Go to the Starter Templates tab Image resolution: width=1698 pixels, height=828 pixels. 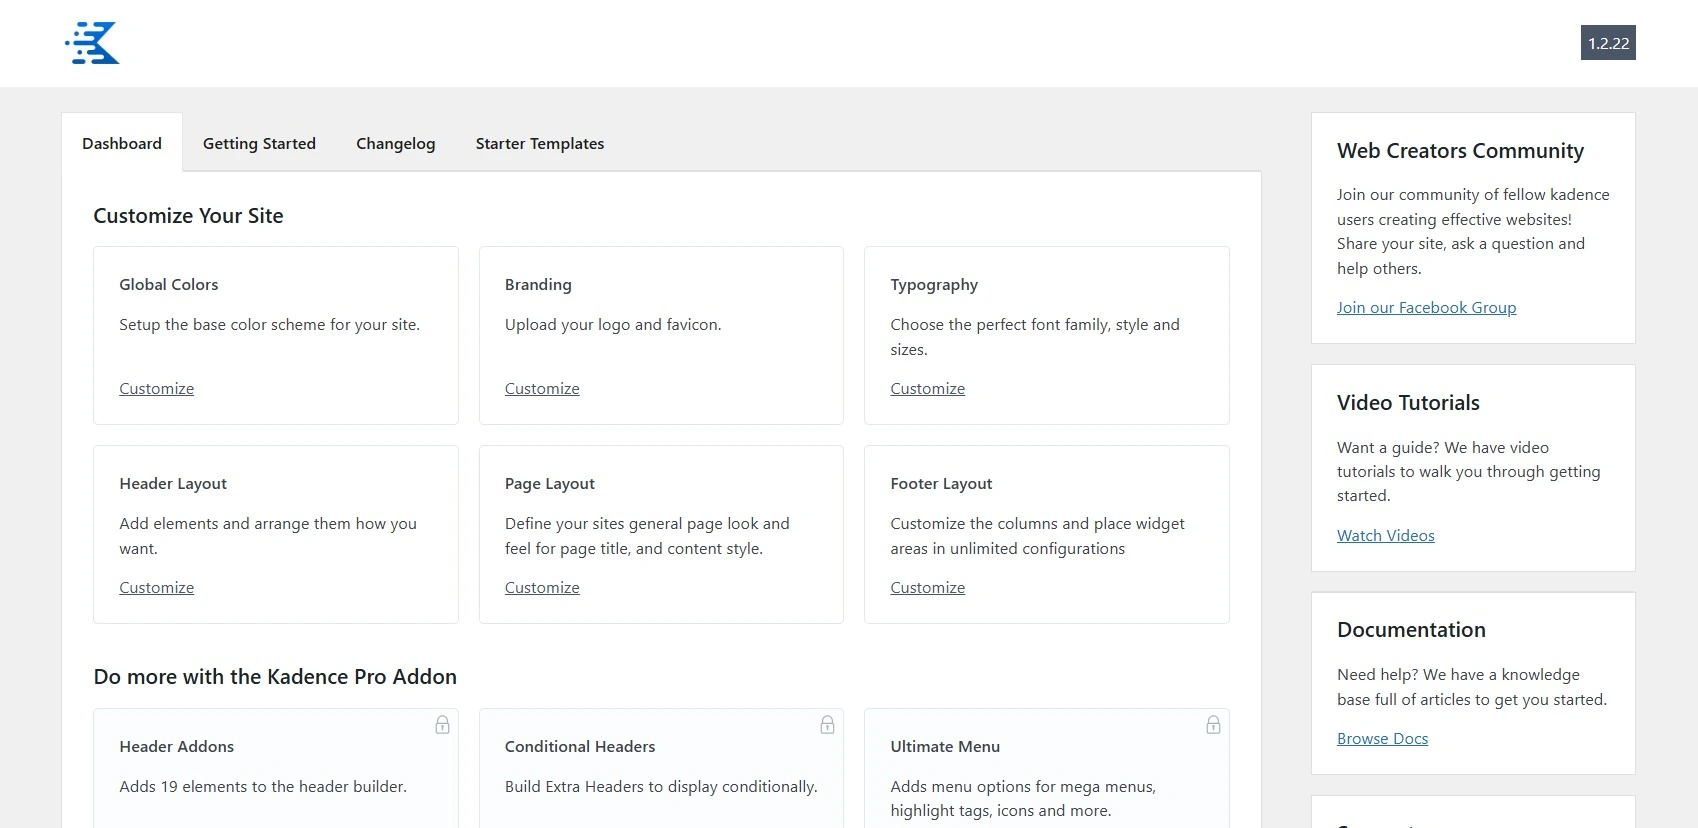coord(540,143)
